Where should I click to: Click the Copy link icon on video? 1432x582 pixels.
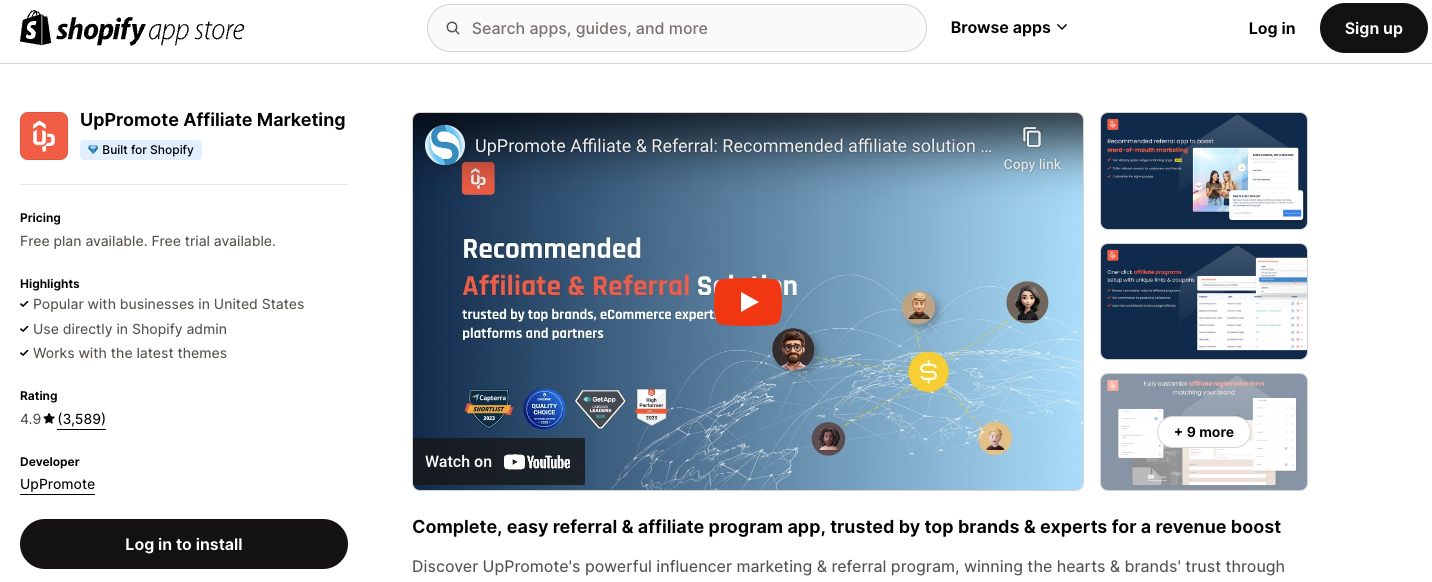[x=1032, y=138]
